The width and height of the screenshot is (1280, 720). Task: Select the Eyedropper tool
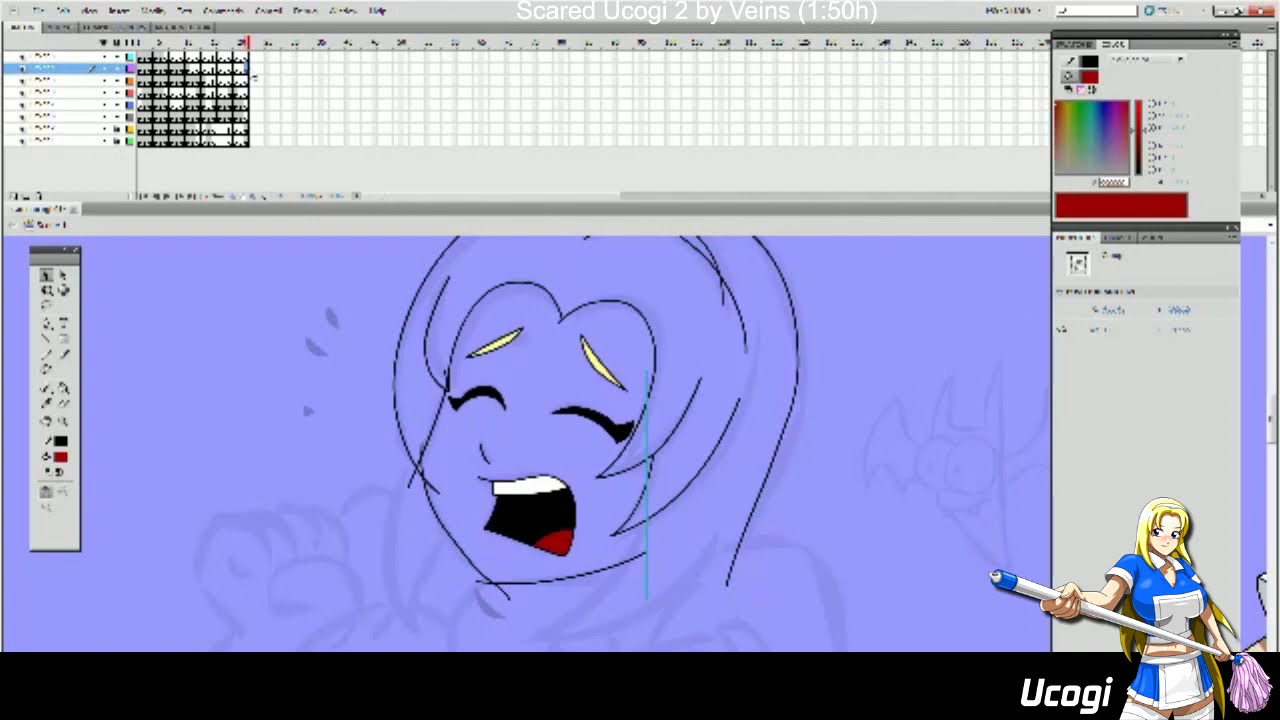[46, 403]
